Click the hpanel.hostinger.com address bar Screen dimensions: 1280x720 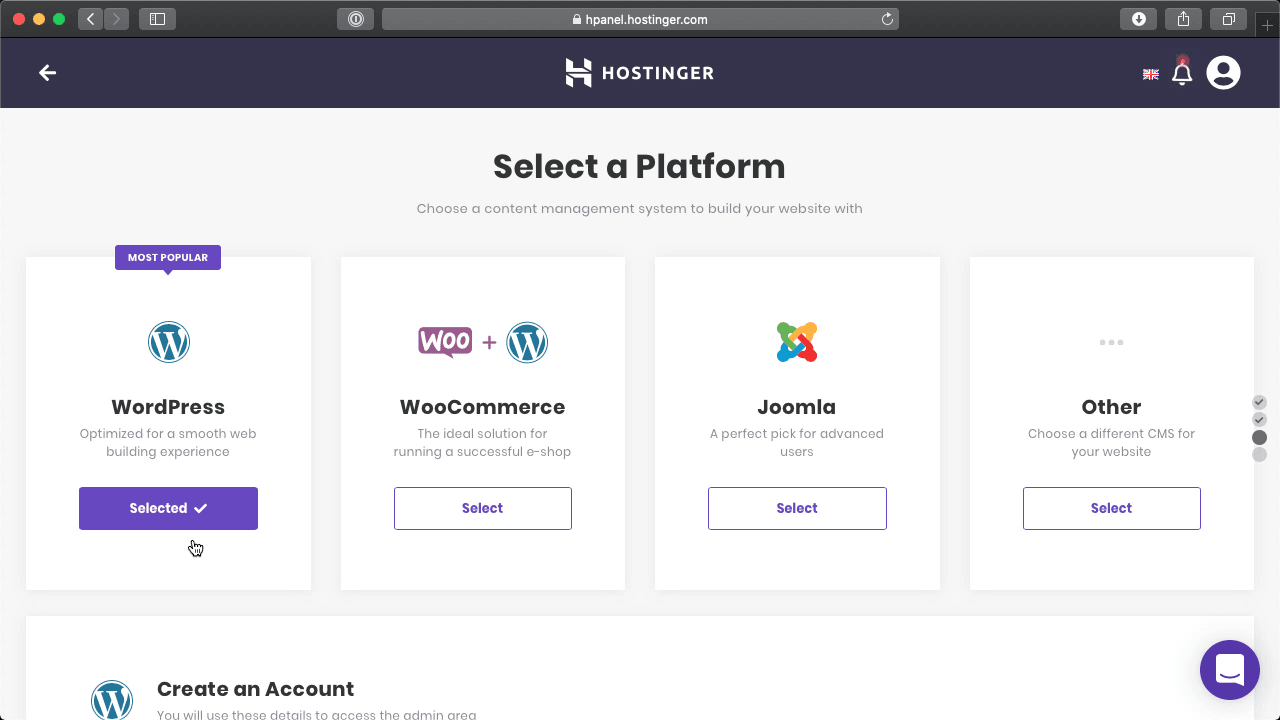pyautogui.click(x=640, y=19)
